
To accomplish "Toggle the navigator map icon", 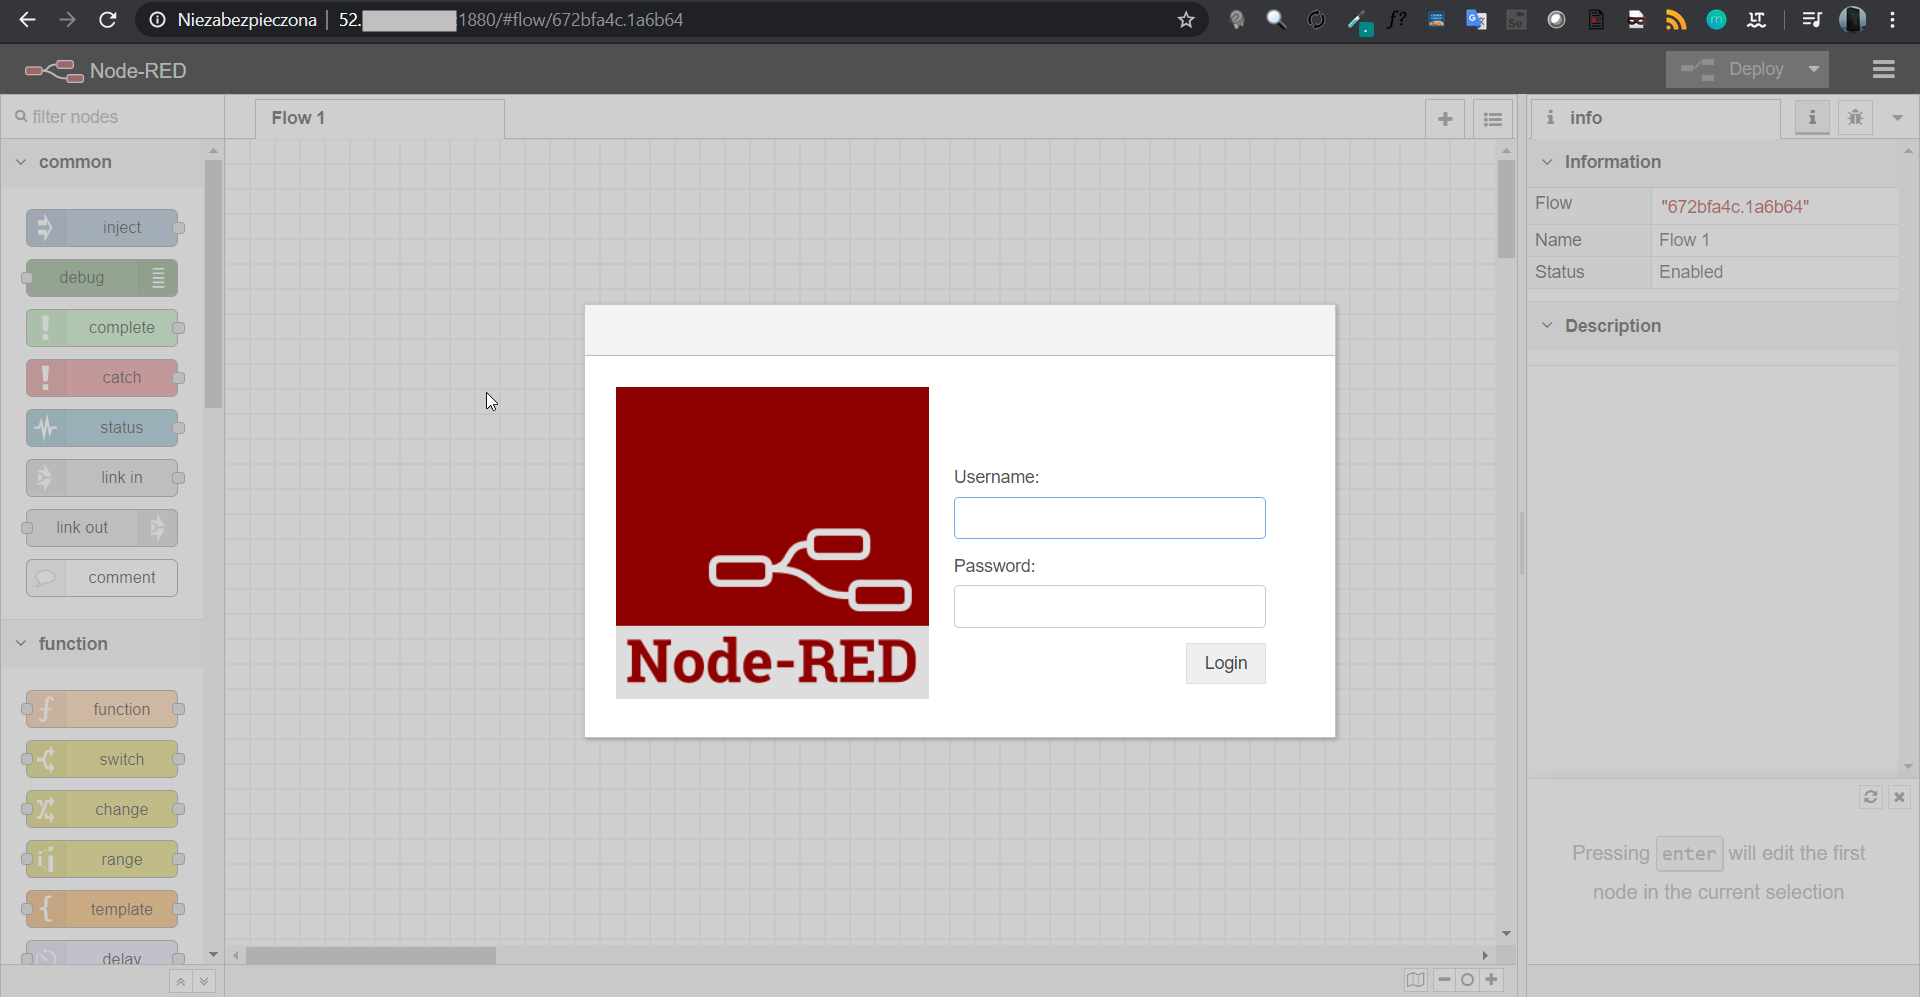I will 1415,980.
